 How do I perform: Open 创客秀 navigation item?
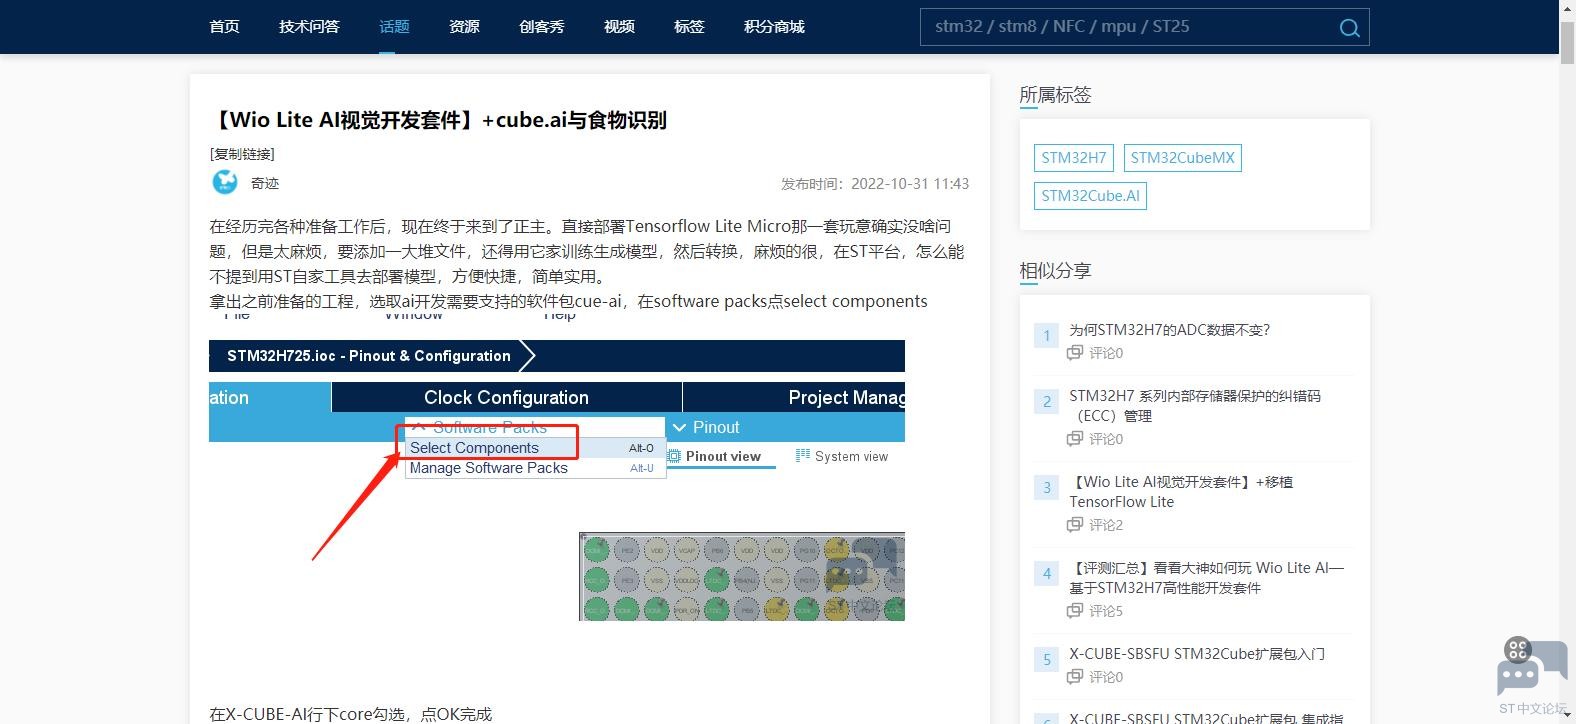tap(542, 26)
